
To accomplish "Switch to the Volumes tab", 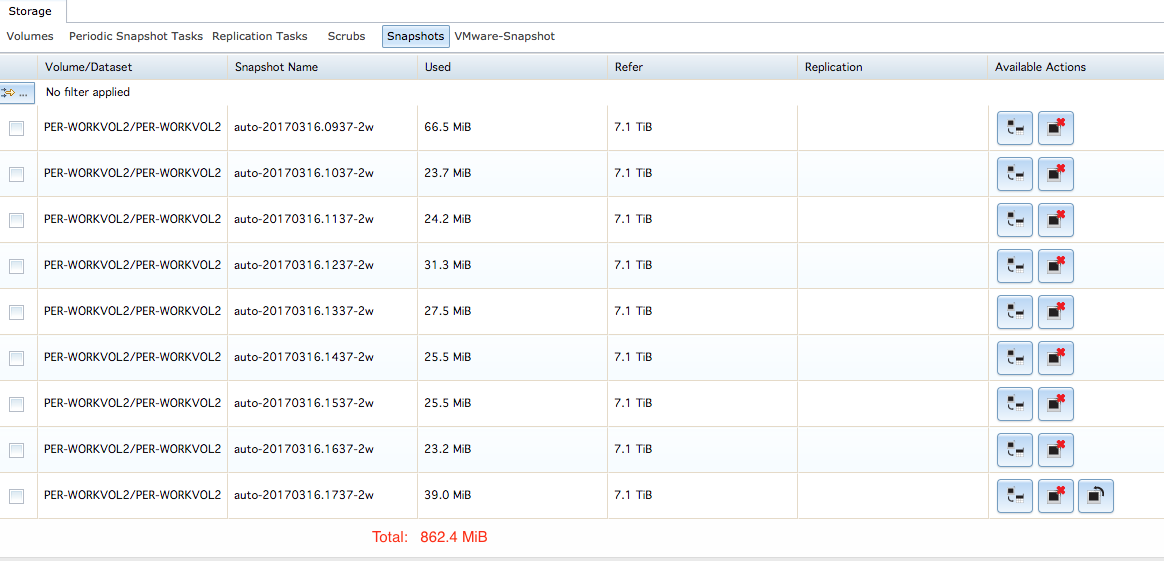I will [30, 36].
